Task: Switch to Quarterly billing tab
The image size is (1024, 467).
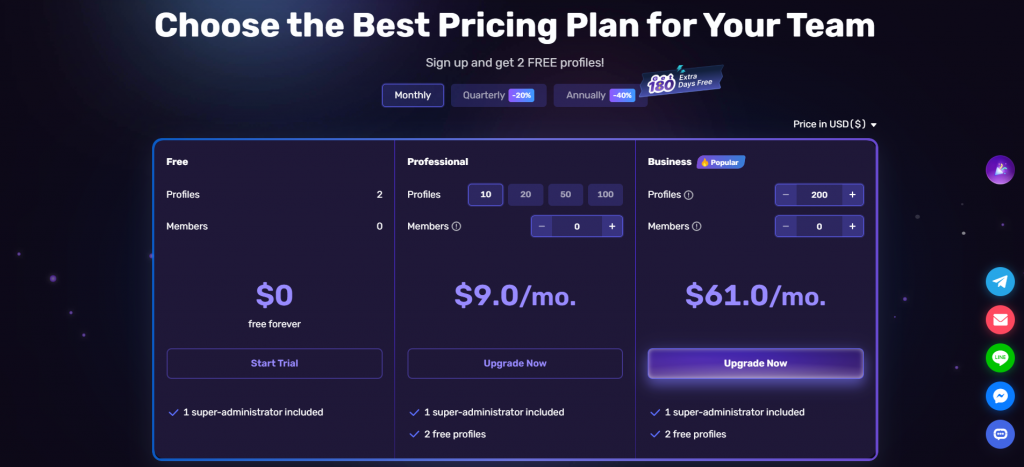Action: (498, 95)
